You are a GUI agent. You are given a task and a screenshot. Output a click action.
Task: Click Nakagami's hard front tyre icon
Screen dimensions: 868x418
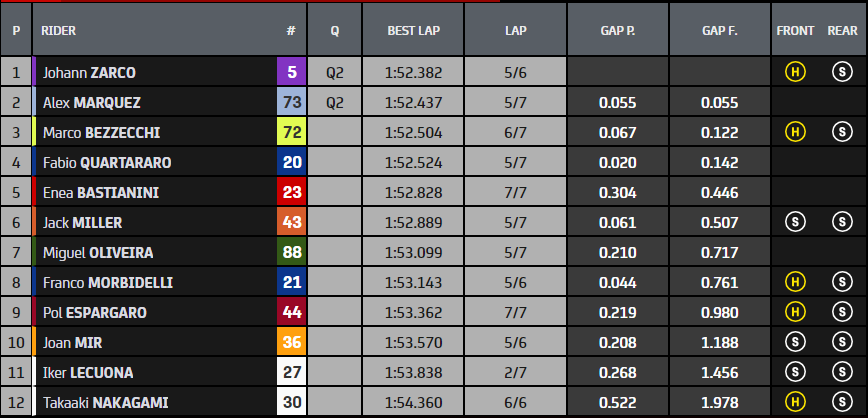tap(796, 402)
